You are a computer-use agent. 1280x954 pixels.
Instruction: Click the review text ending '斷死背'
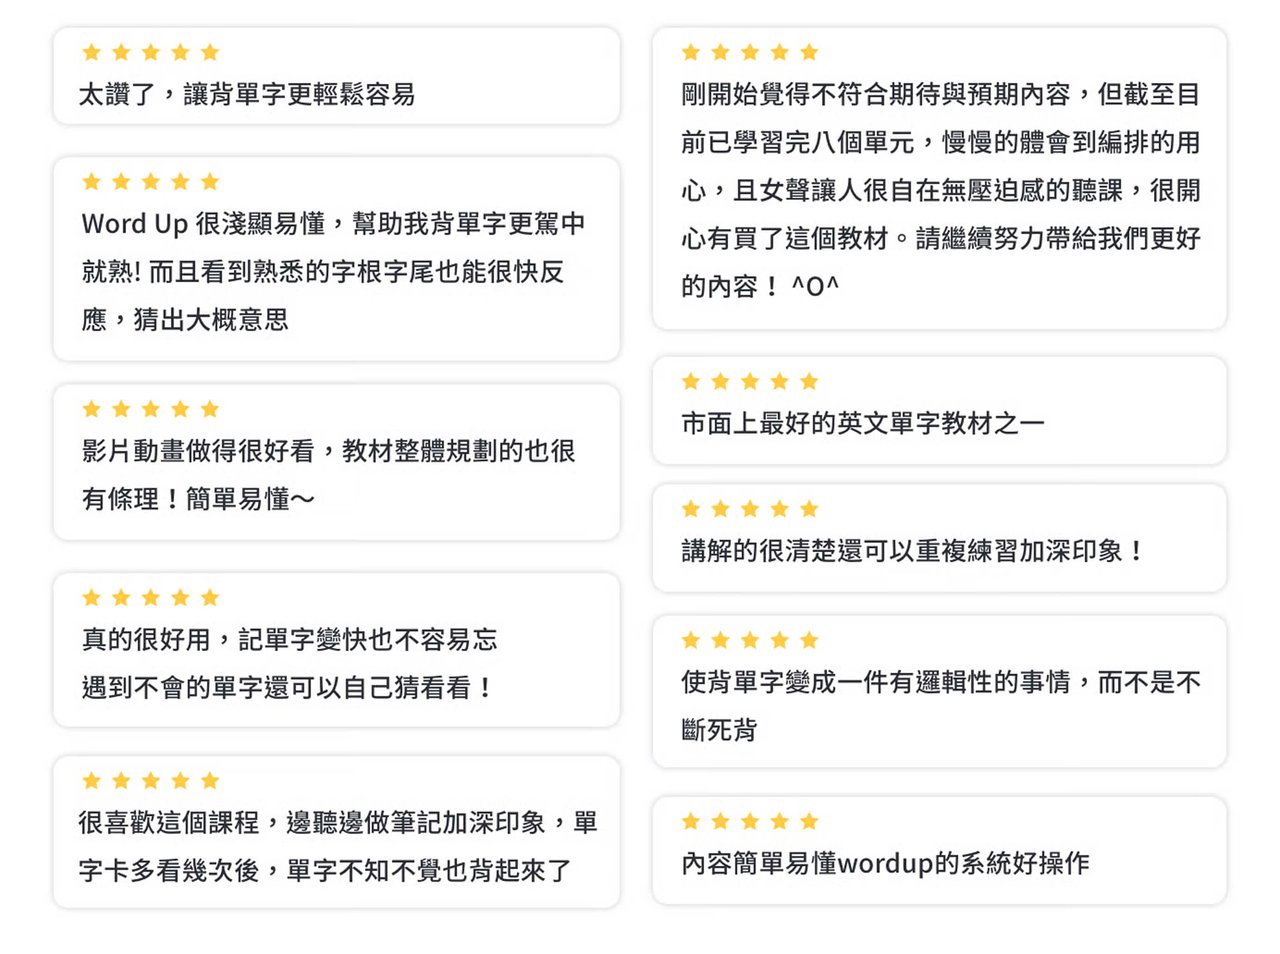941,706
